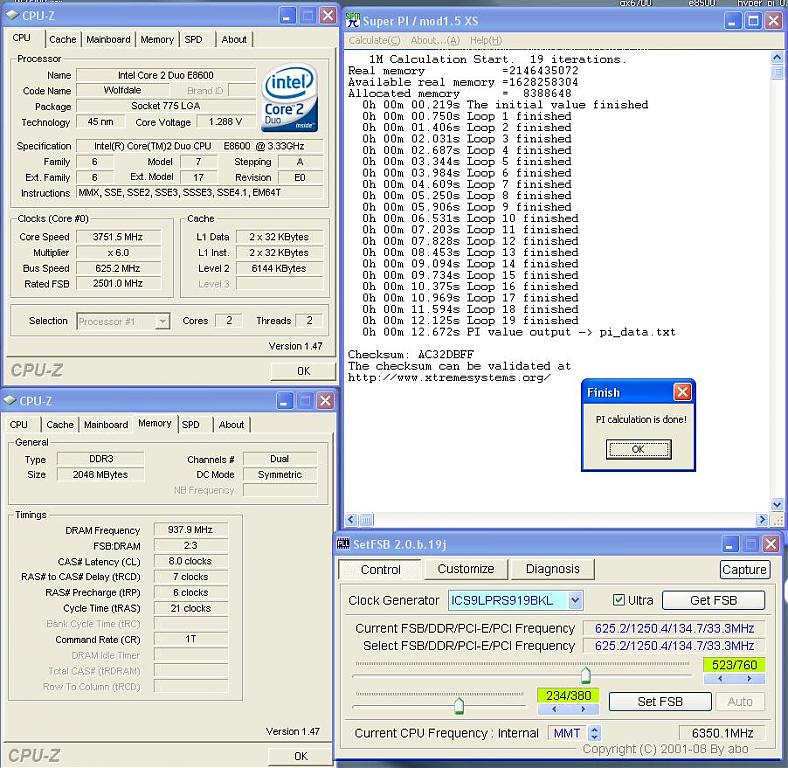Change the MMT frequency spinner
The image size is (788, 768).
[594, 733]
